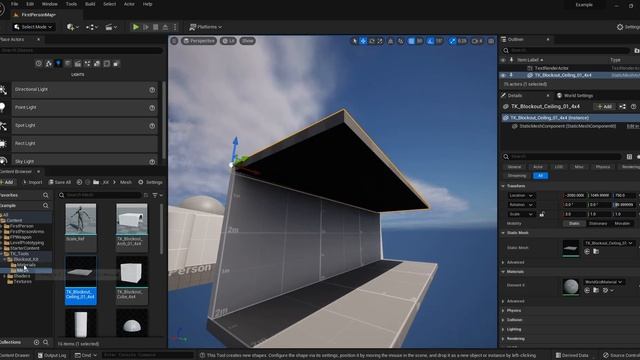Select the Basic category icon in Place Actors

point(49,64)
